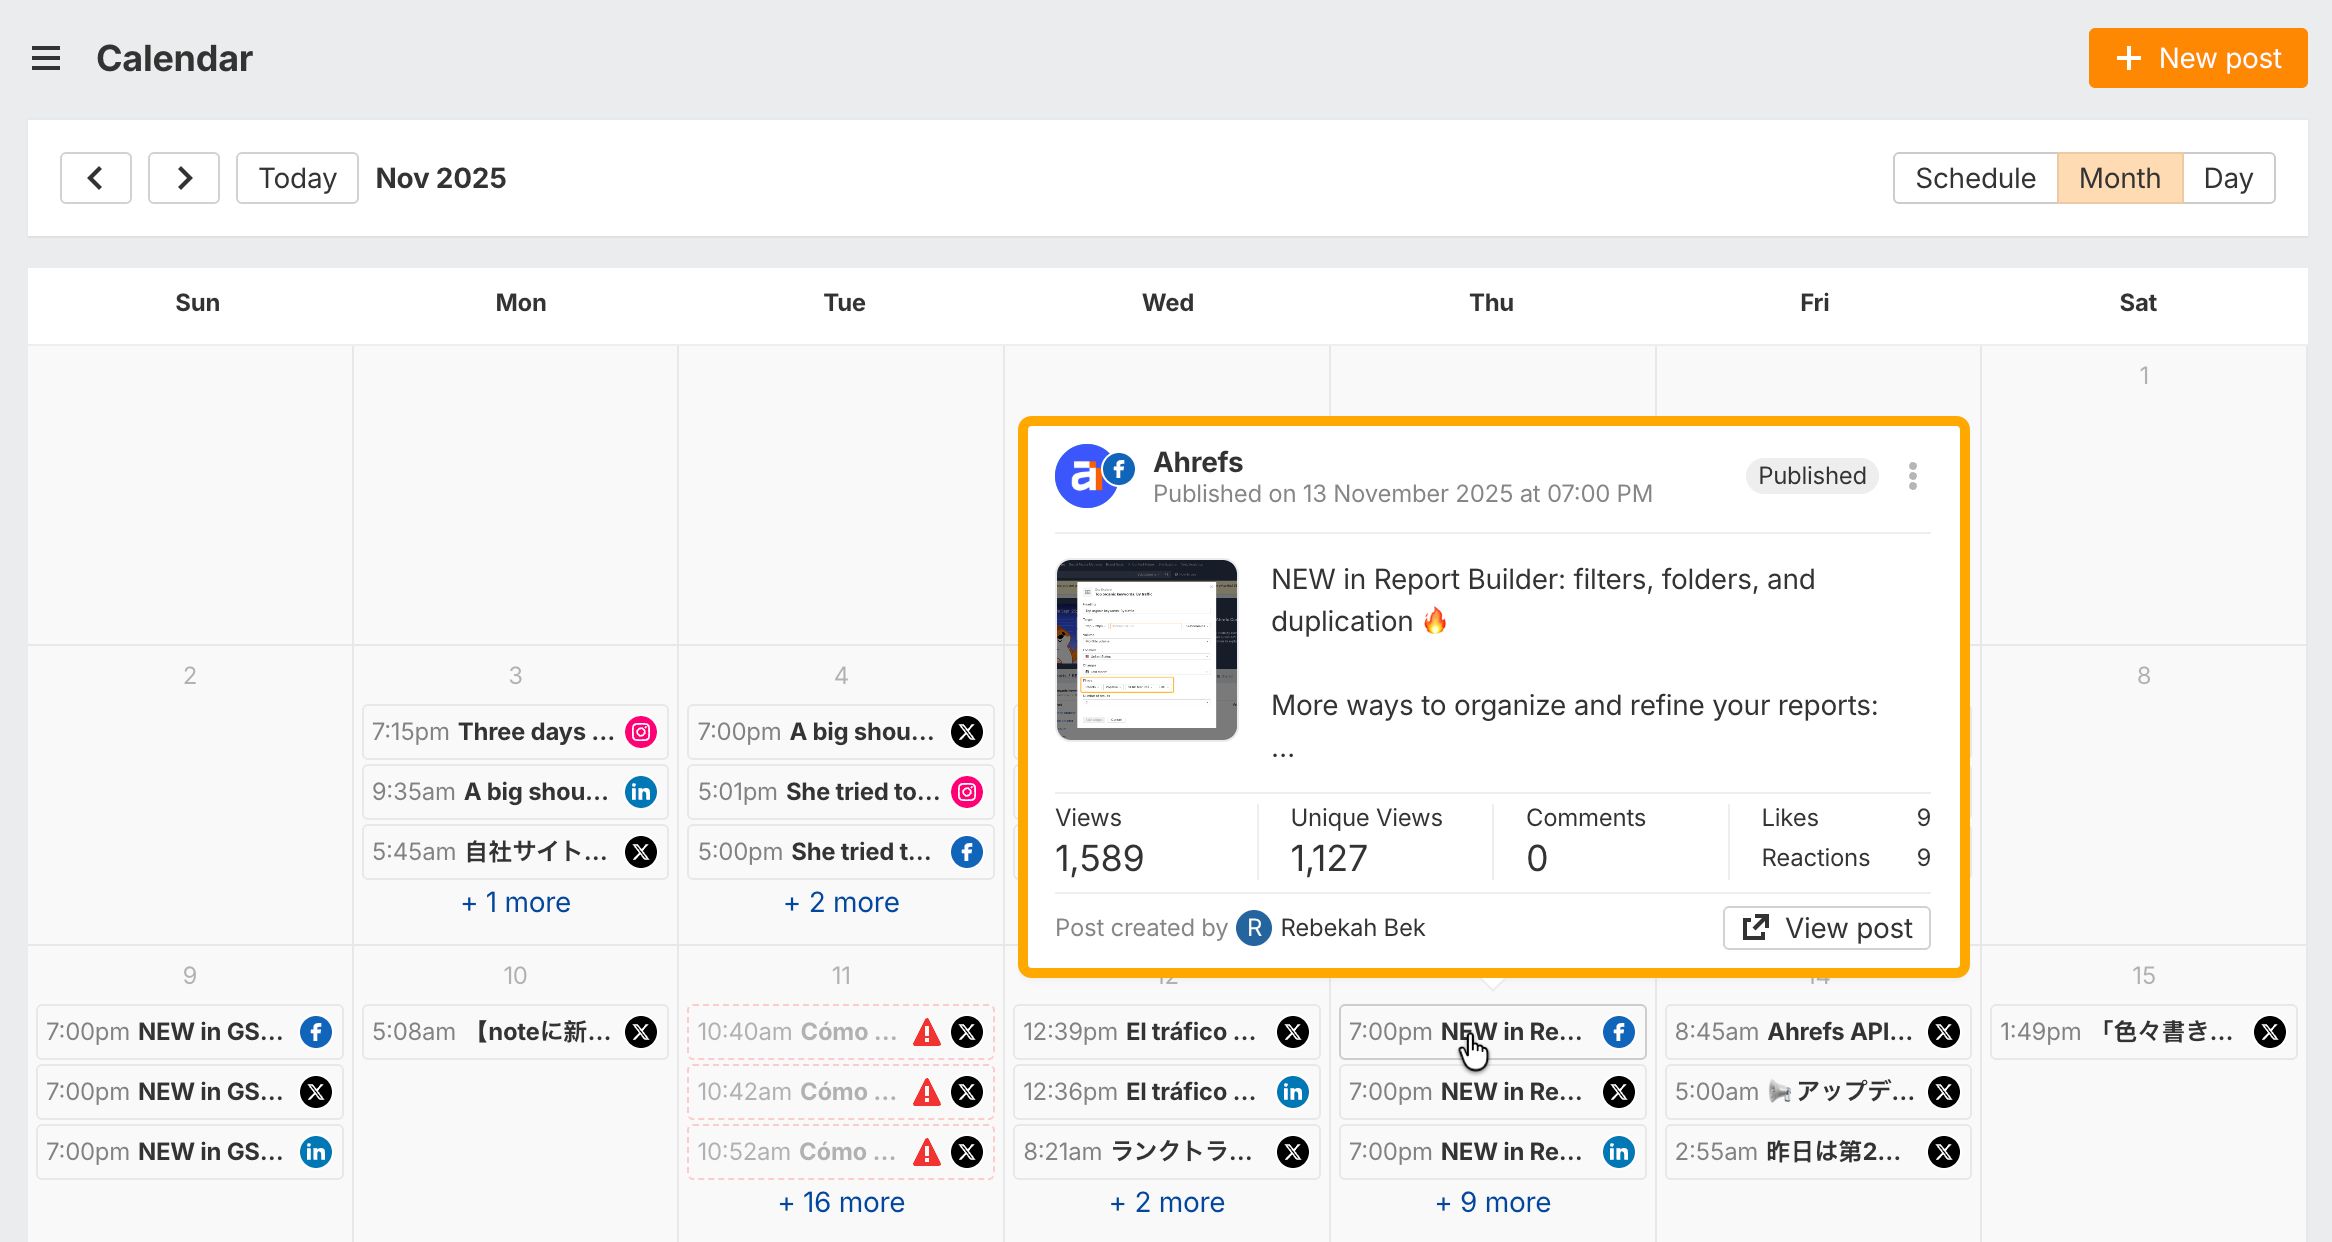The width and height of the screenshot is (2332, 1242).
Task: Click the next-month arrow
Action: pyautogui.click(x=184, y=177)
